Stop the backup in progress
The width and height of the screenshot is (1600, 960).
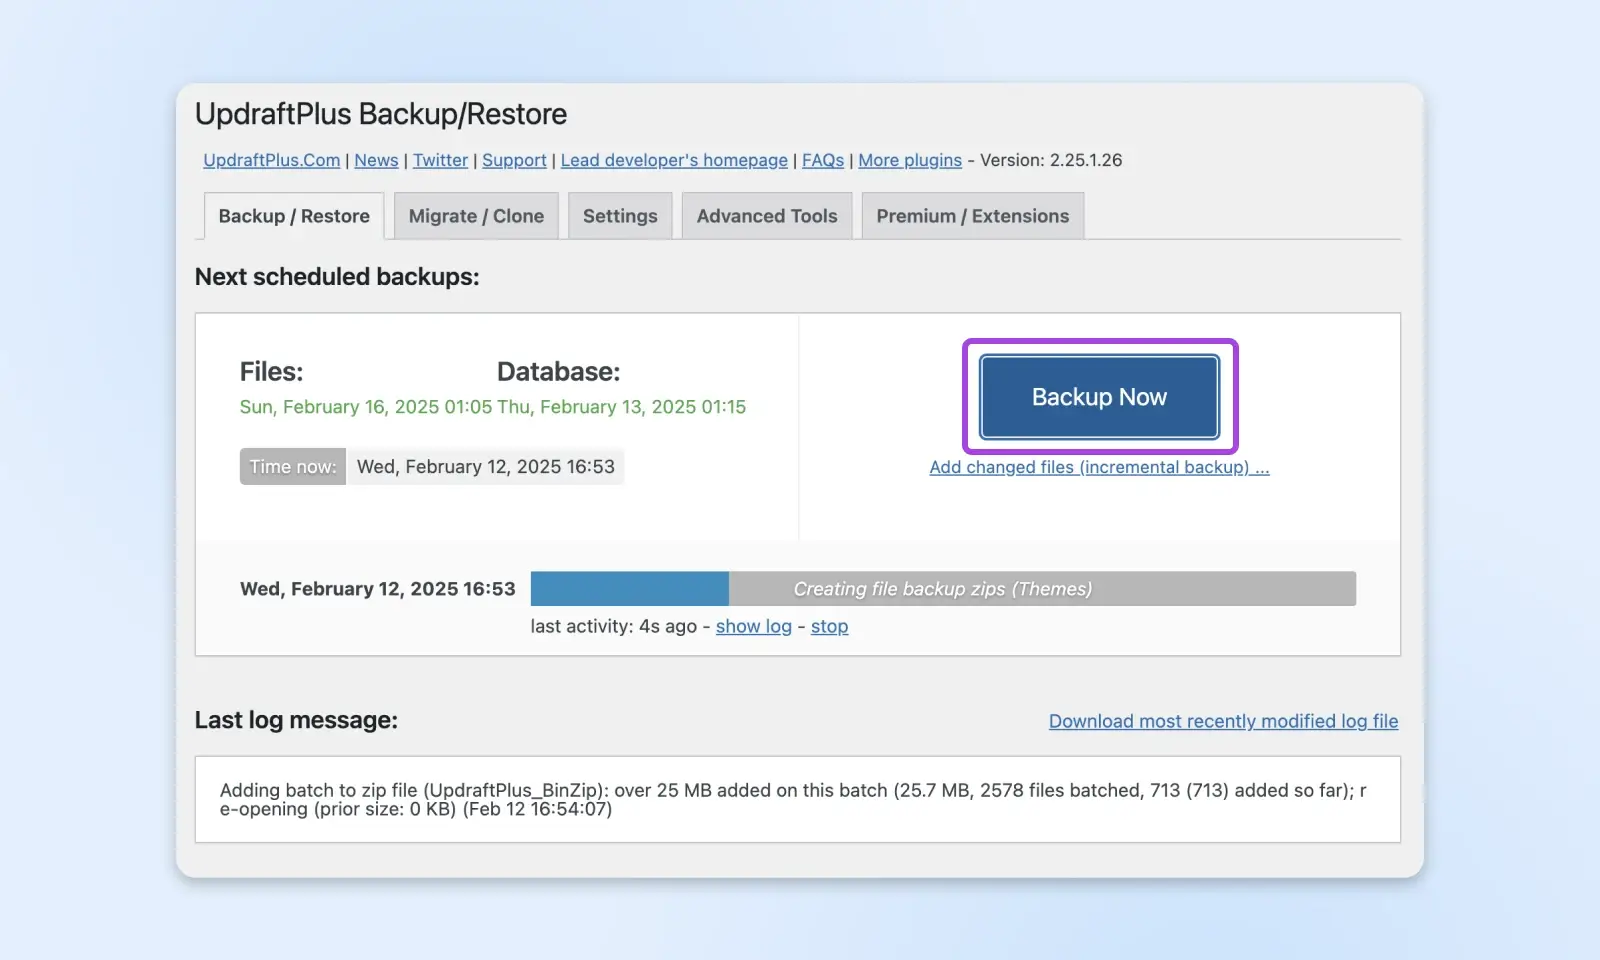[829, 626]
